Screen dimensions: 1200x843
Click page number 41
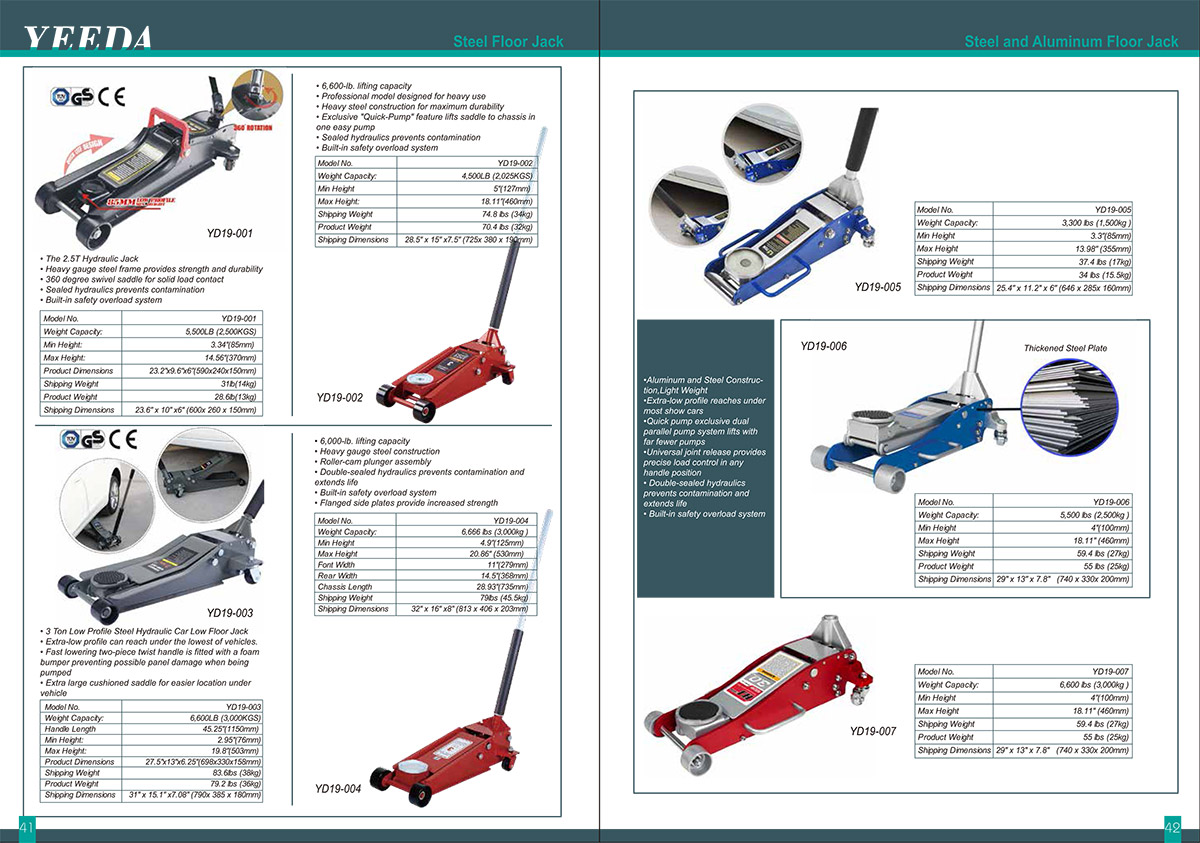click(27, 827)
